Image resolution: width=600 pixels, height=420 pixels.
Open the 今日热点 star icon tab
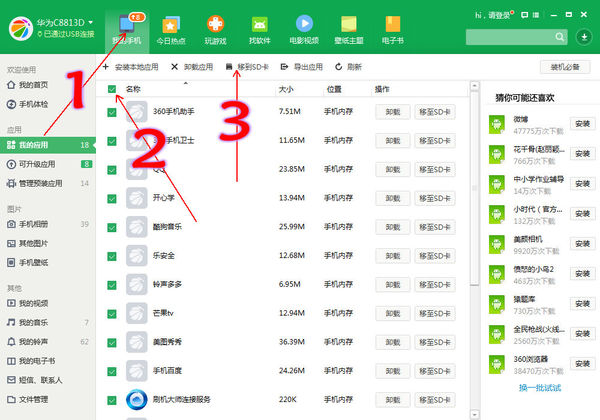point(171,24)
